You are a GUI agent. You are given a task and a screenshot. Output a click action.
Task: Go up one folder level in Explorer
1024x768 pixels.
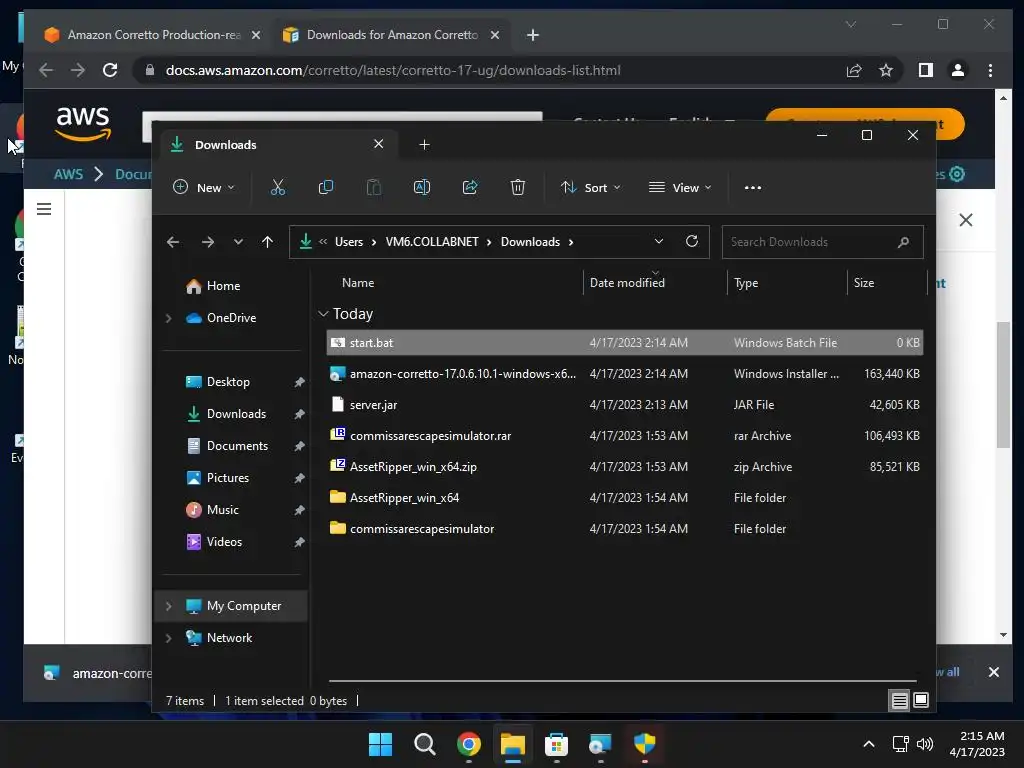click(267, 242)
